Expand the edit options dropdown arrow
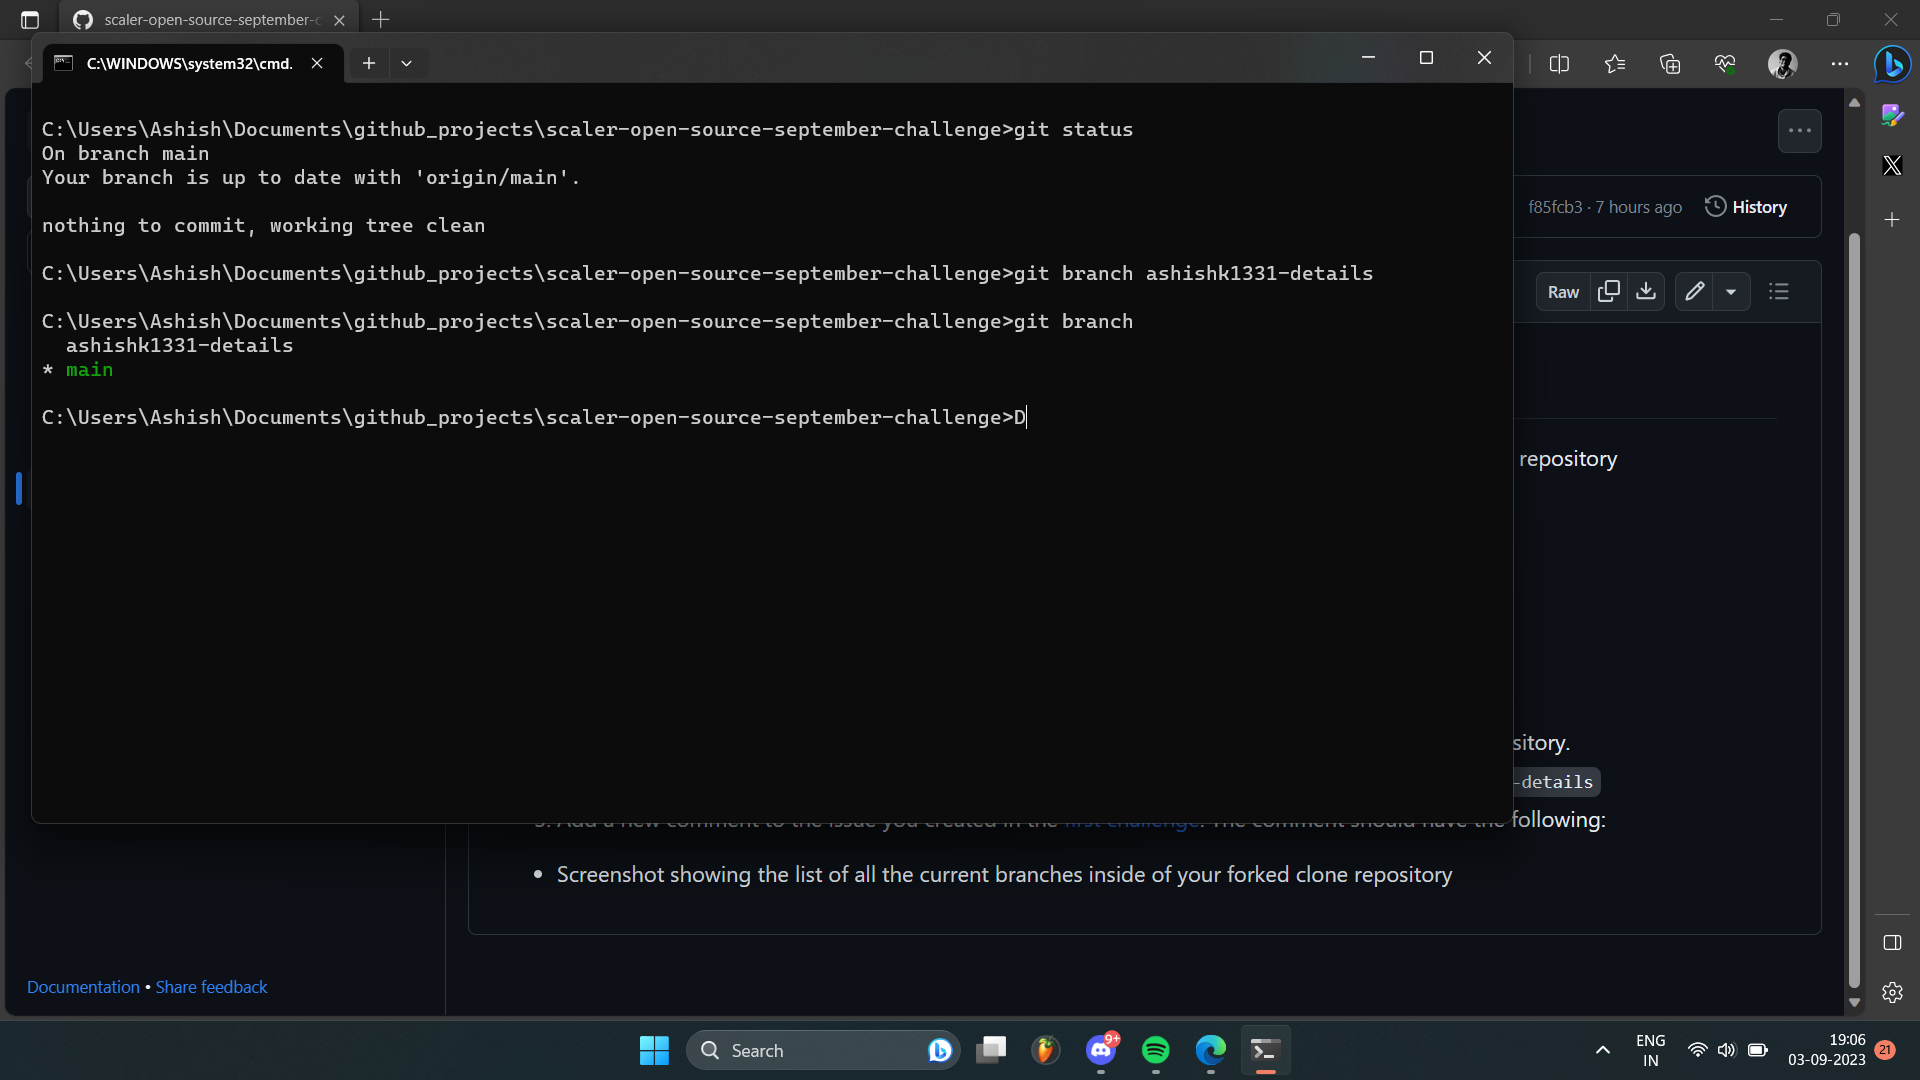 [1733, 291]
